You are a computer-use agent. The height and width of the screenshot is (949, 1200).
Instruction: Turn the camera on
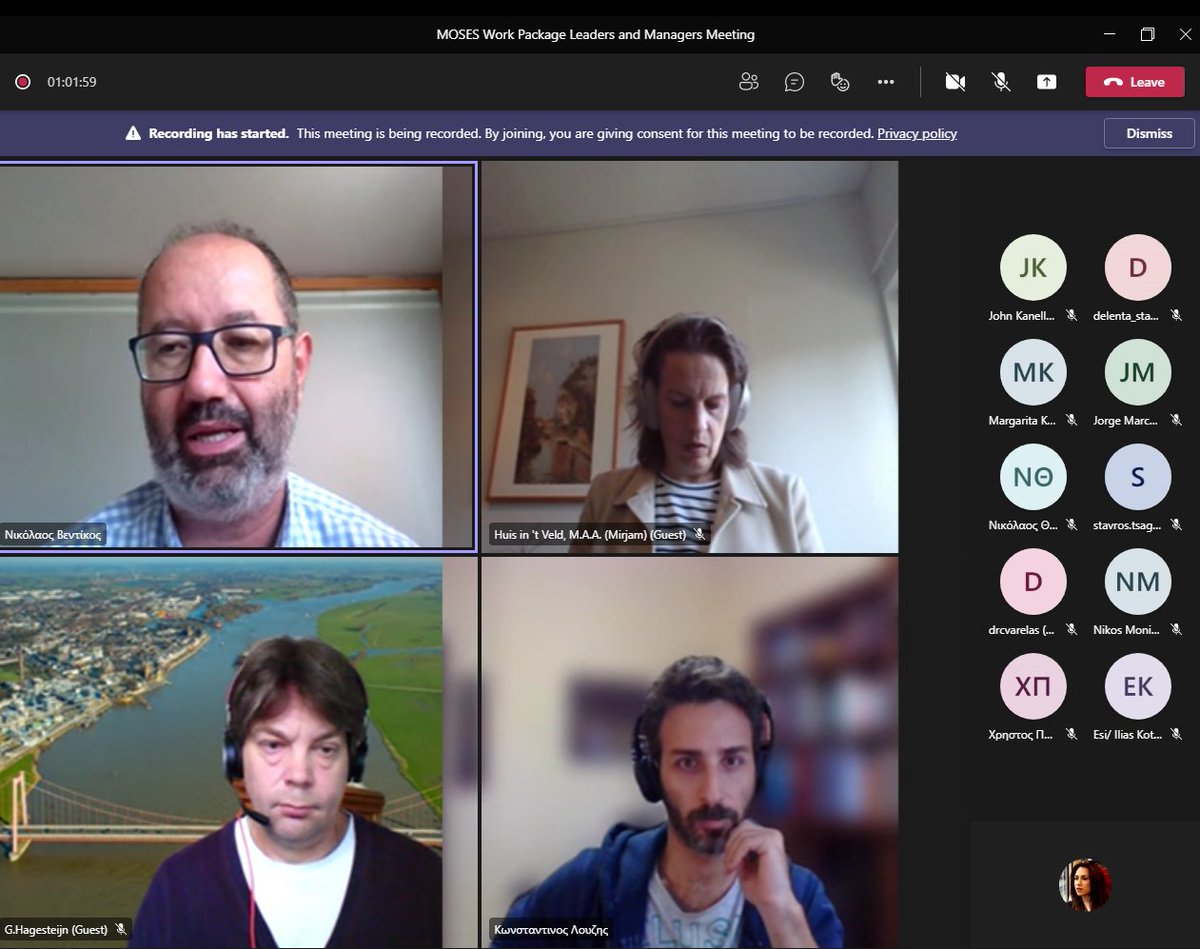pos(955,82)
